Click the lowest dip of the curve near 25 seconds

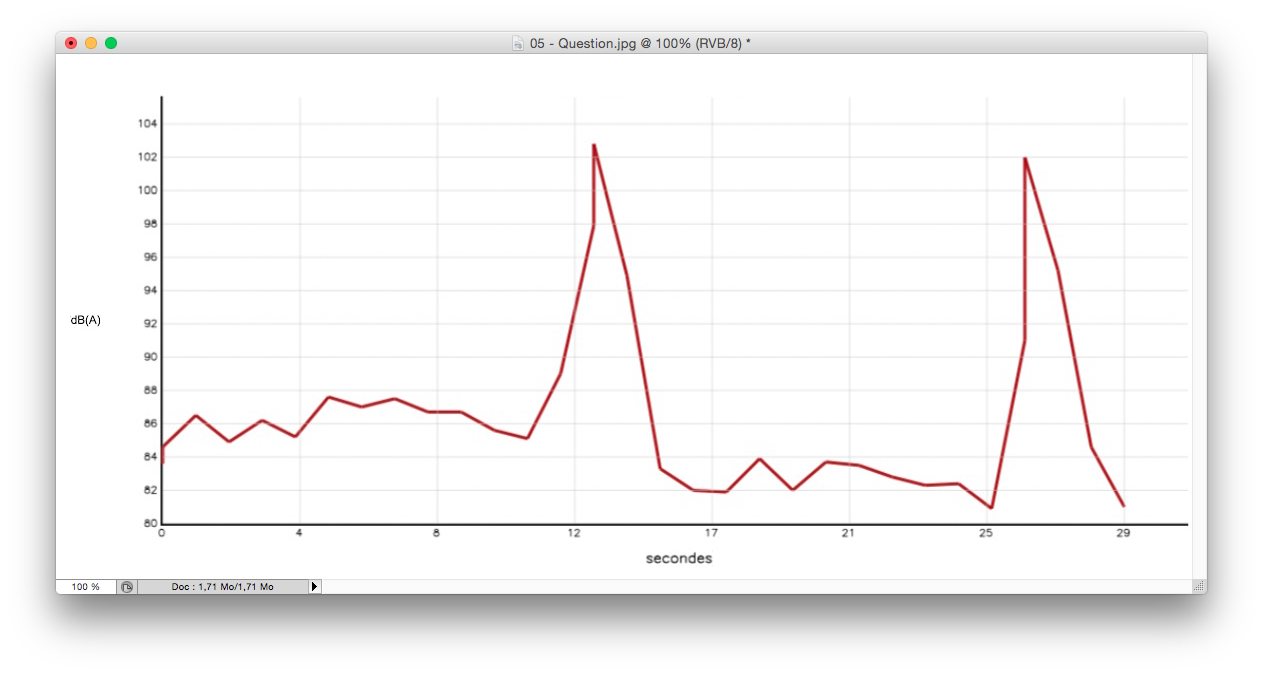991,508
